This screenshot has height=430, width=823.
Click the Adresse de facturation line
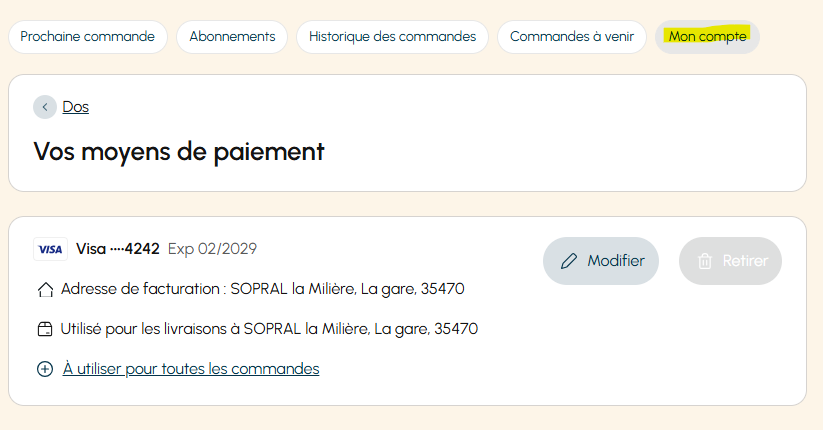262,289
